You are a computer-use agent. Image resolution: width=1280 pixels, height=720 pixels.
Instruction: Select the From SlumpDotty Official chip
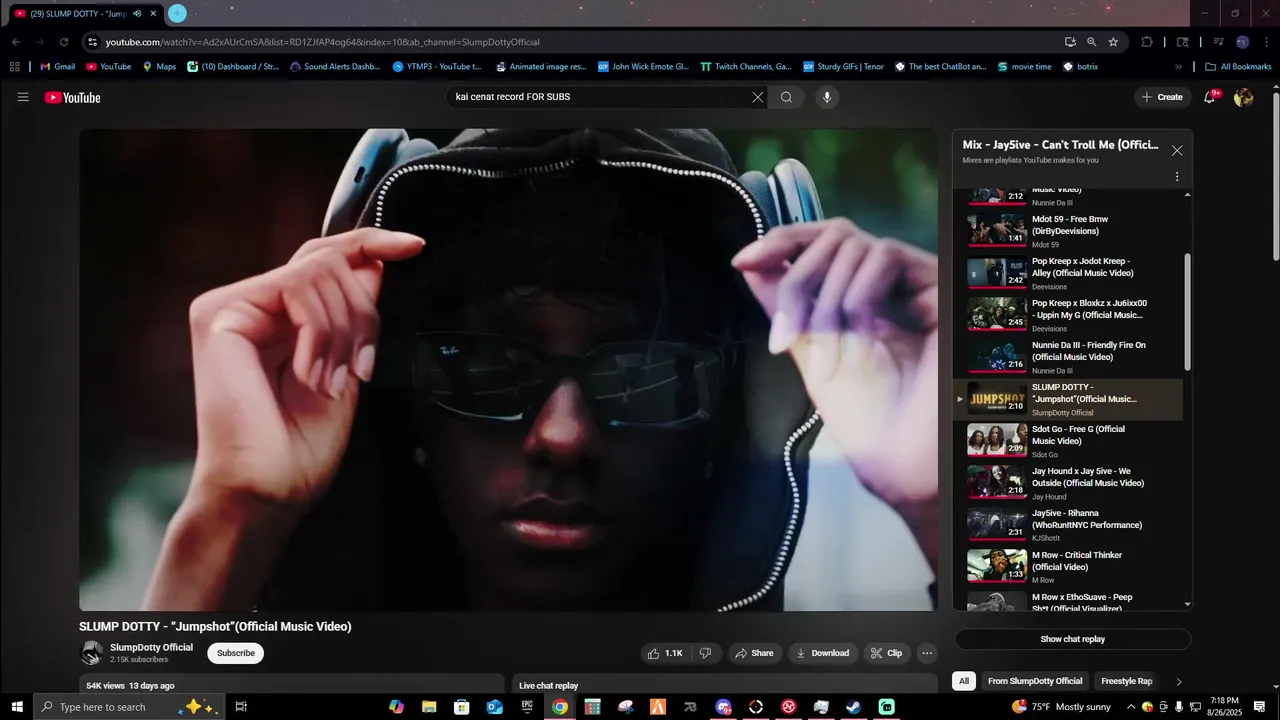click(x=1035, y=681)
